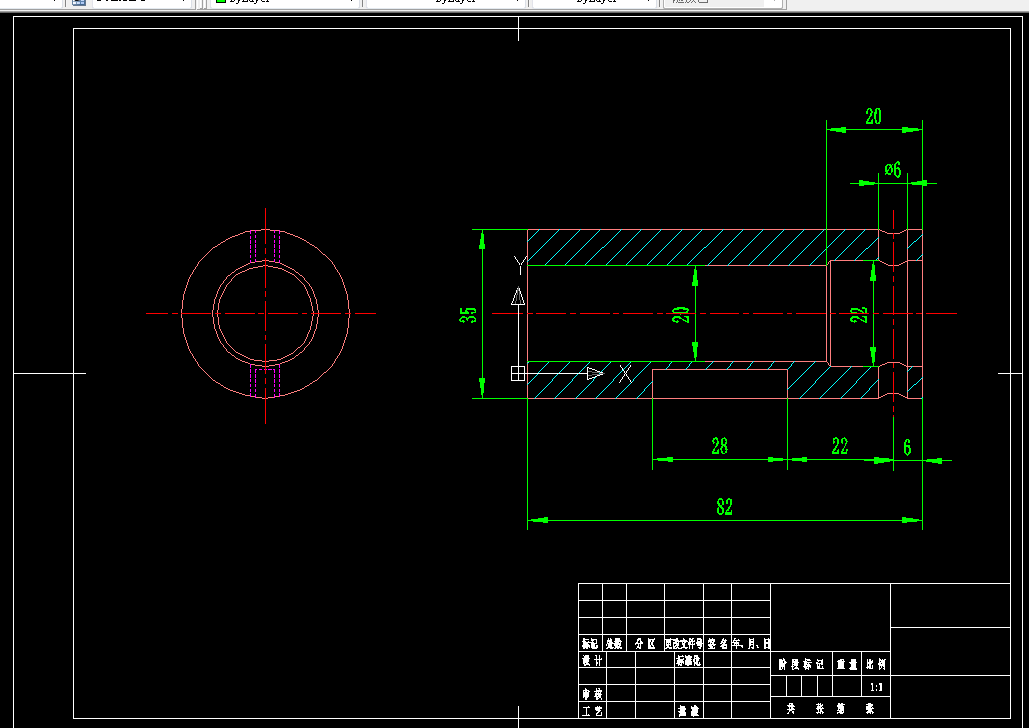Select the 比例 header cell

click(876, 664)
